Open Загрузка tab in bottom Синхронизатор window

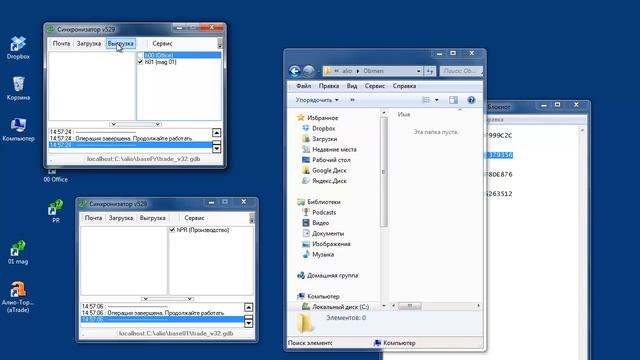pyautogui.click(x=120, y=218)
